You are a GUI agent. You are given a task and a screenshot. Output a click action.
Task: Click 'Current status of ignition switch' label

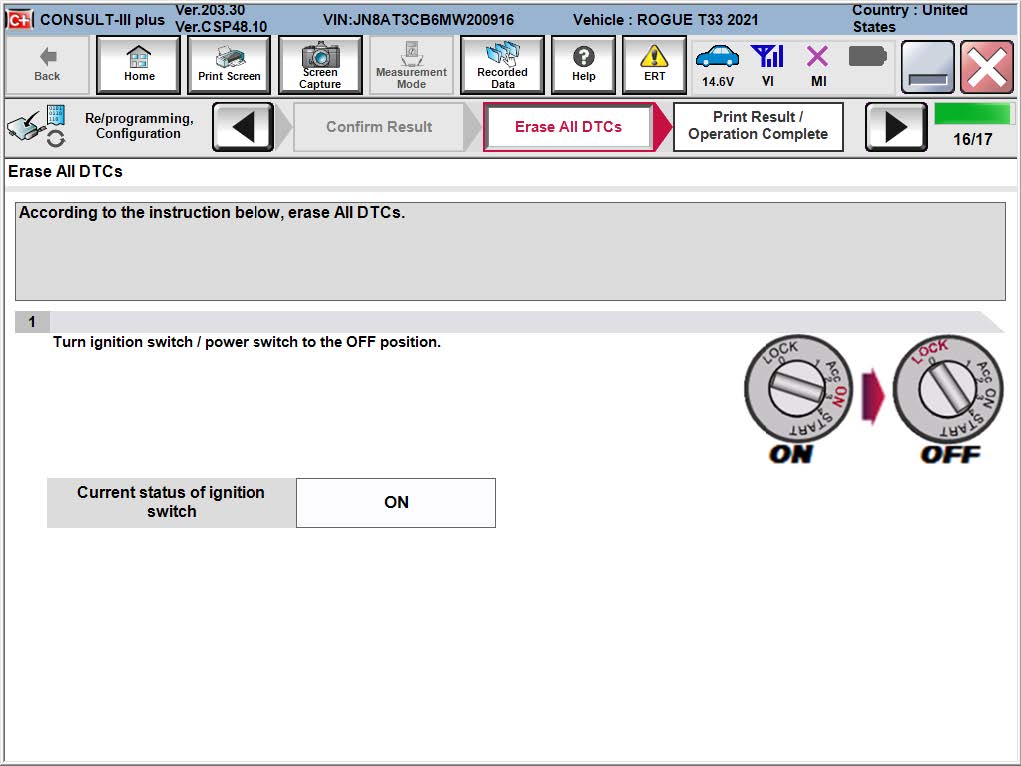click(x=171, y=502)
